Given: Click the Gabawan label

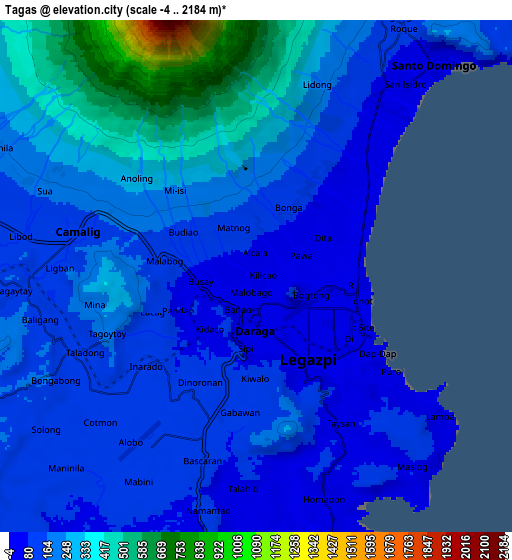Looking at the screenshot, I should (240, 413).
